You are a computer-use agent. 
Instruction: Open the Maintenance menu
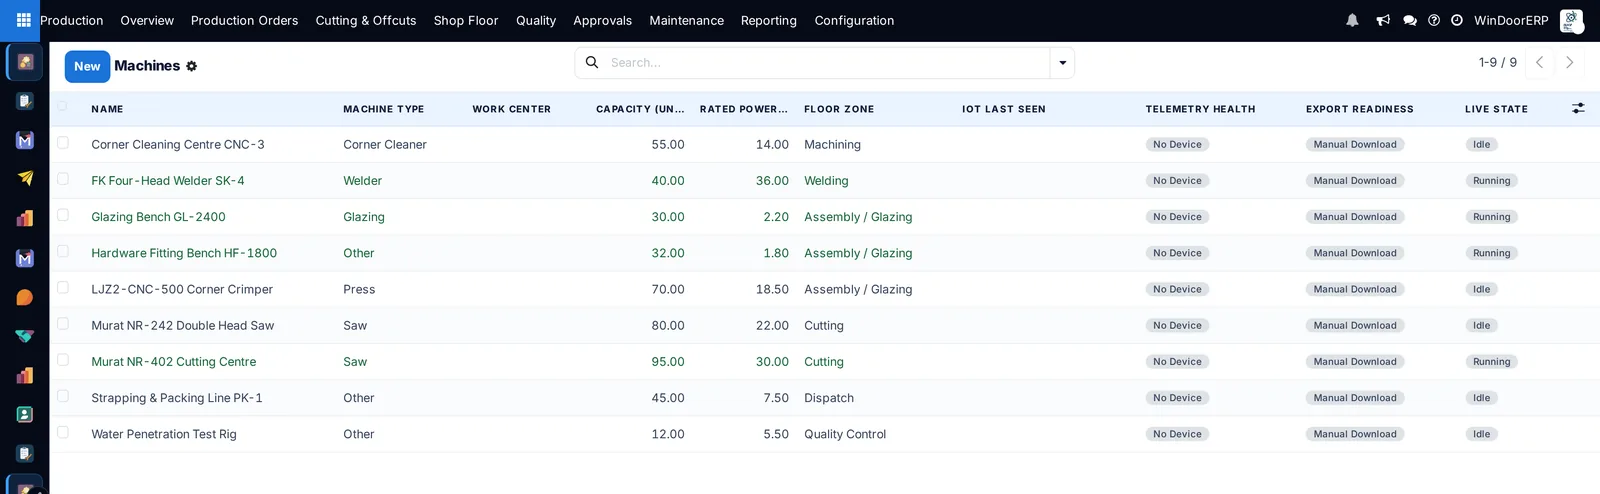coord(686,20)
